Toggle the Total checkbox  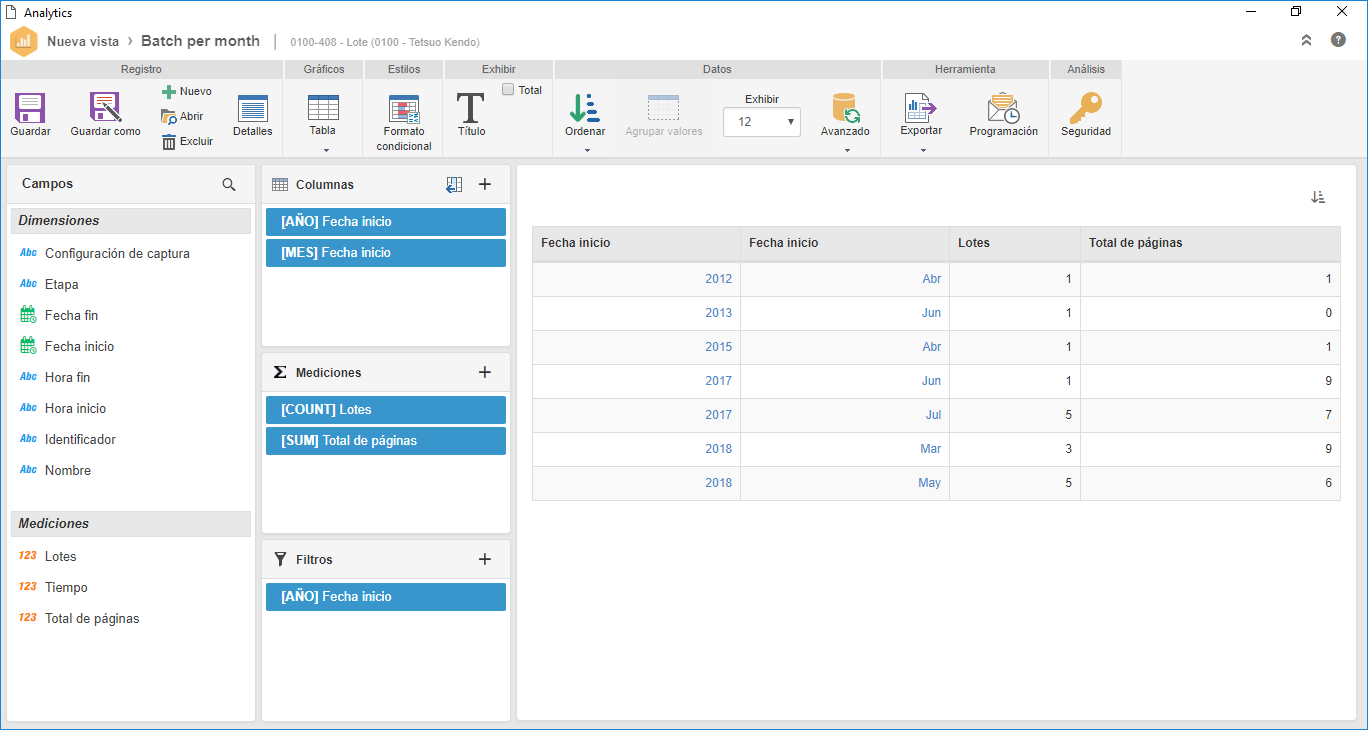pos(508,89)
